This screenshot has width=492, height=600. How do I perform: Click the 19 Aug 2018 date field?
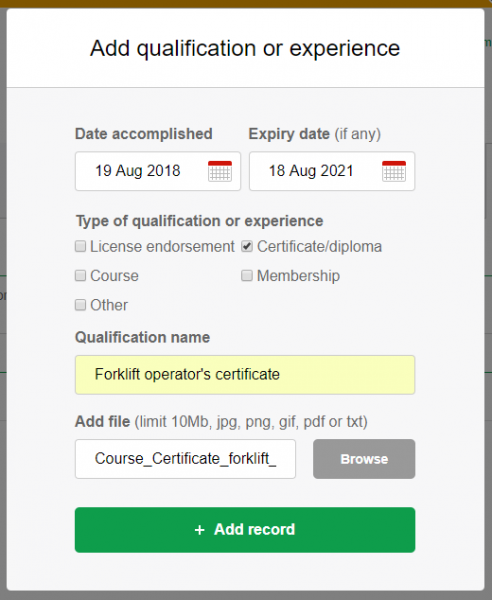pyautogui.click(x=158, y=171)
